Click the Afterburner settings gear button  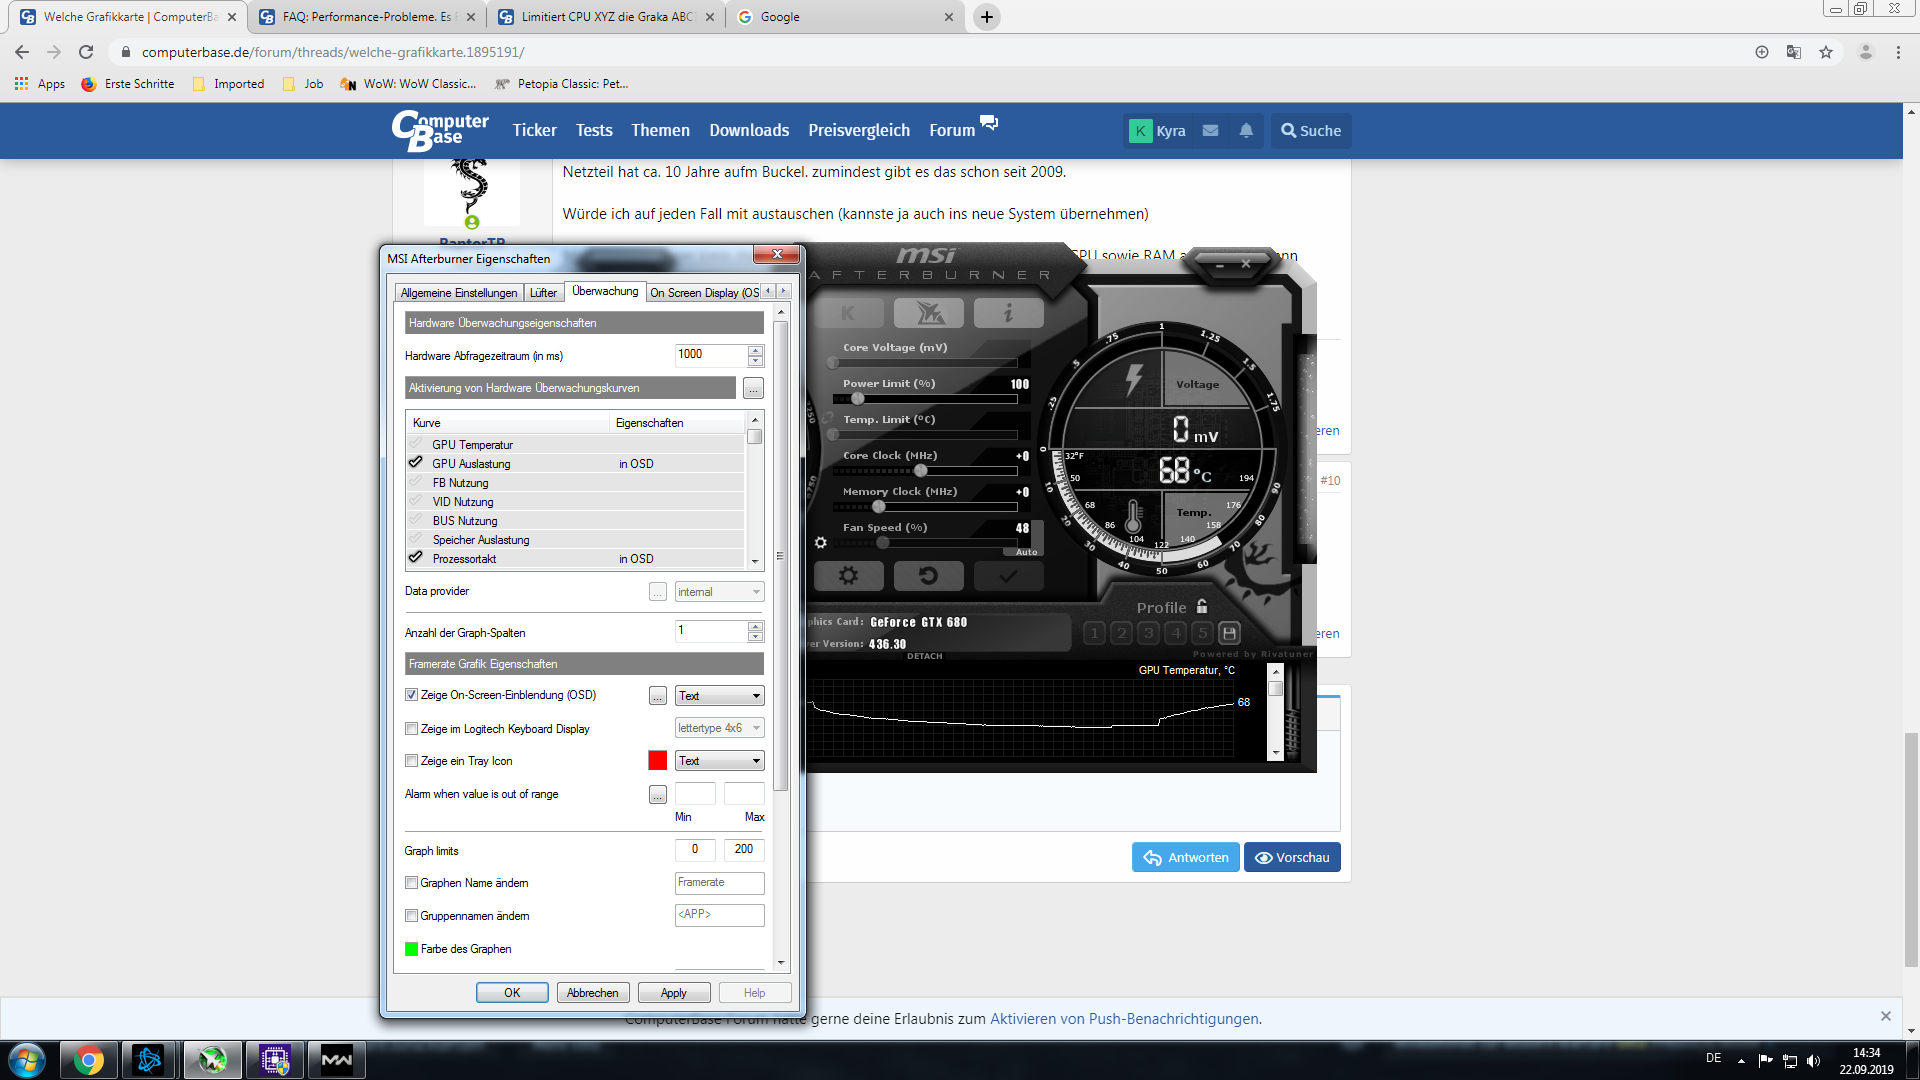pos(848,576)
